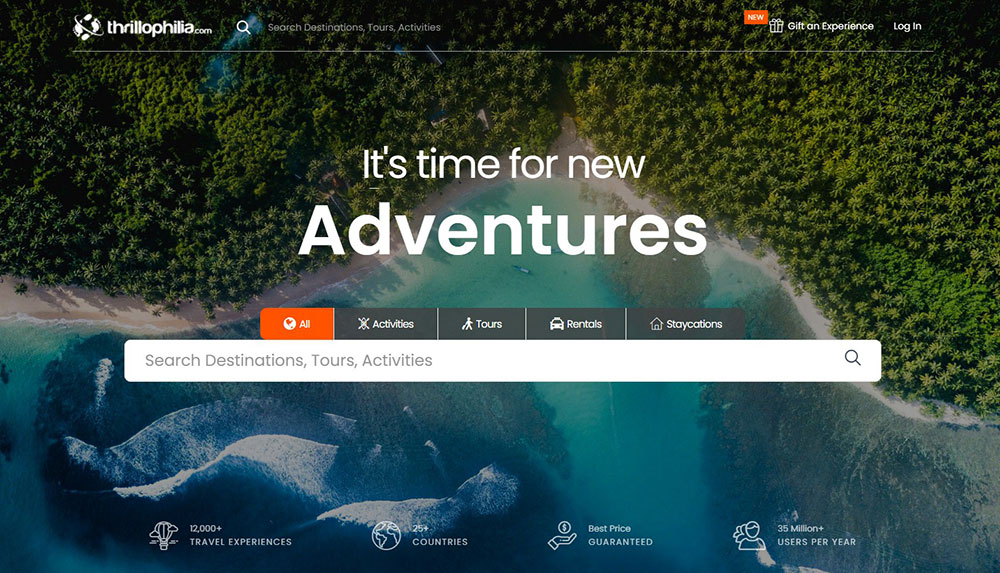Image resolution: width=1000 pixels, height=573 pixels.
Task: Select the All tab
Action: pyautogui.click(x=297, y=324)
